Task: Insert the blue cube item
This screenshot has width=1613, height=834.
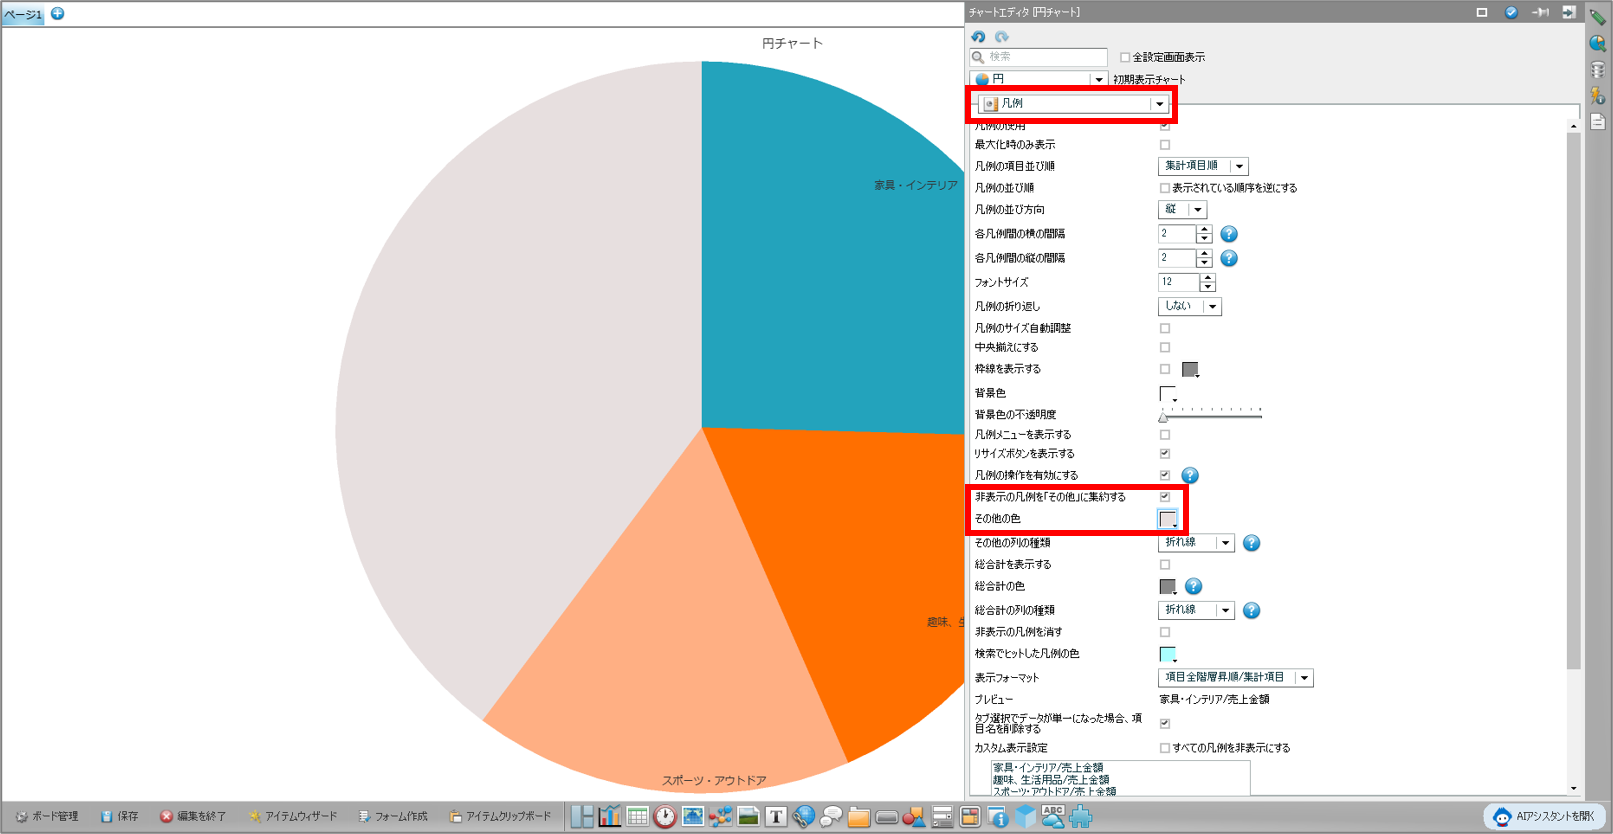Action: click(1025, 817)
